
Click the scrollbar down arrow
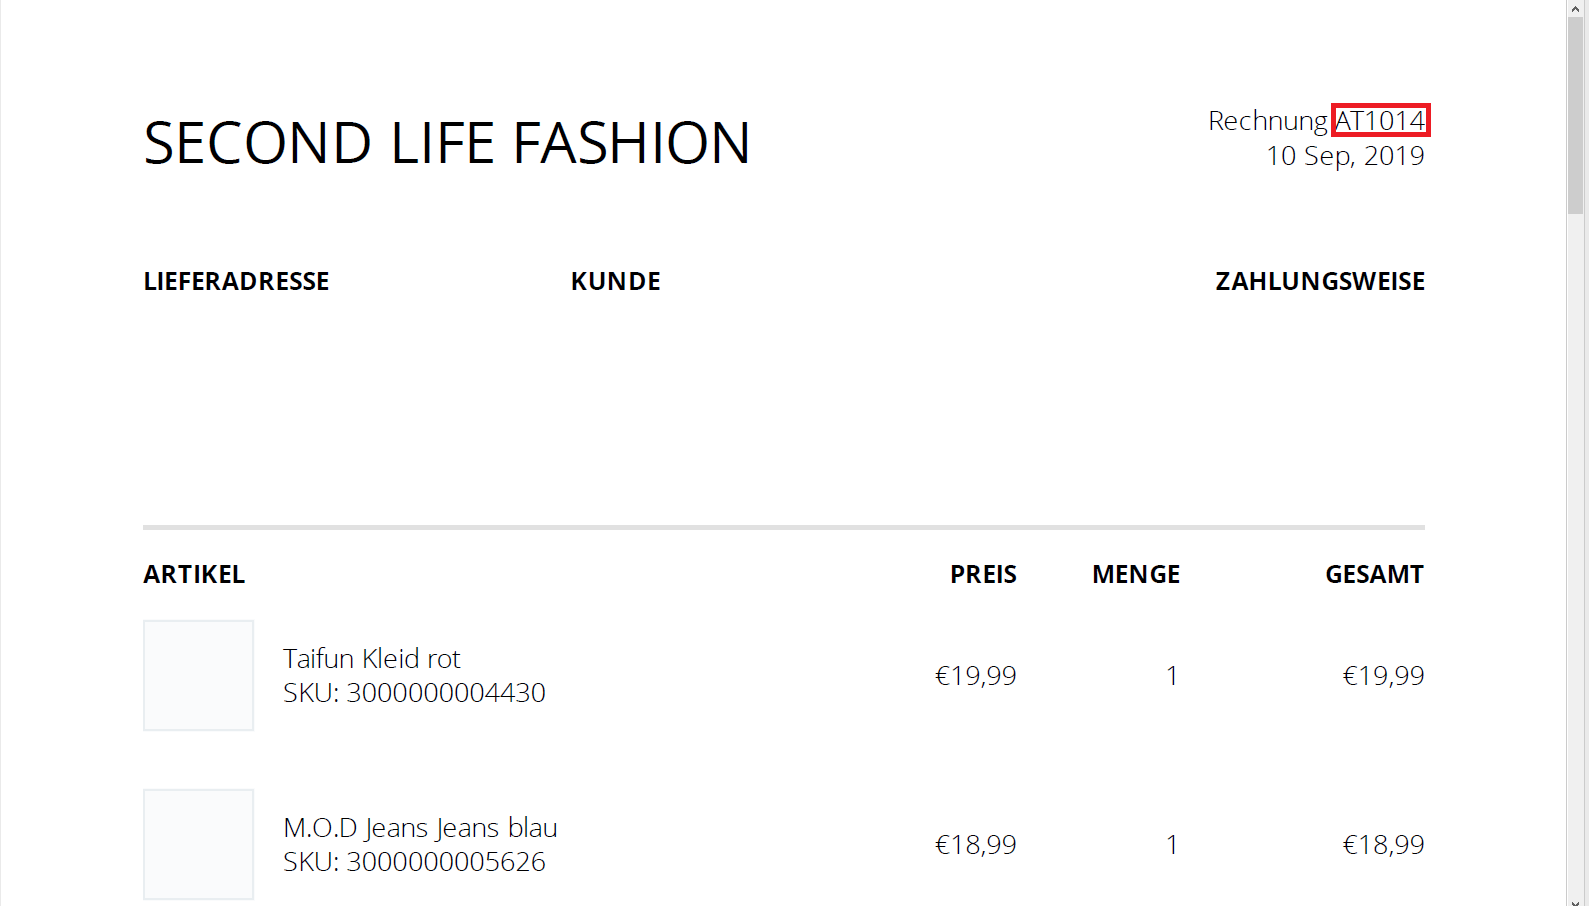point(1576,899)
